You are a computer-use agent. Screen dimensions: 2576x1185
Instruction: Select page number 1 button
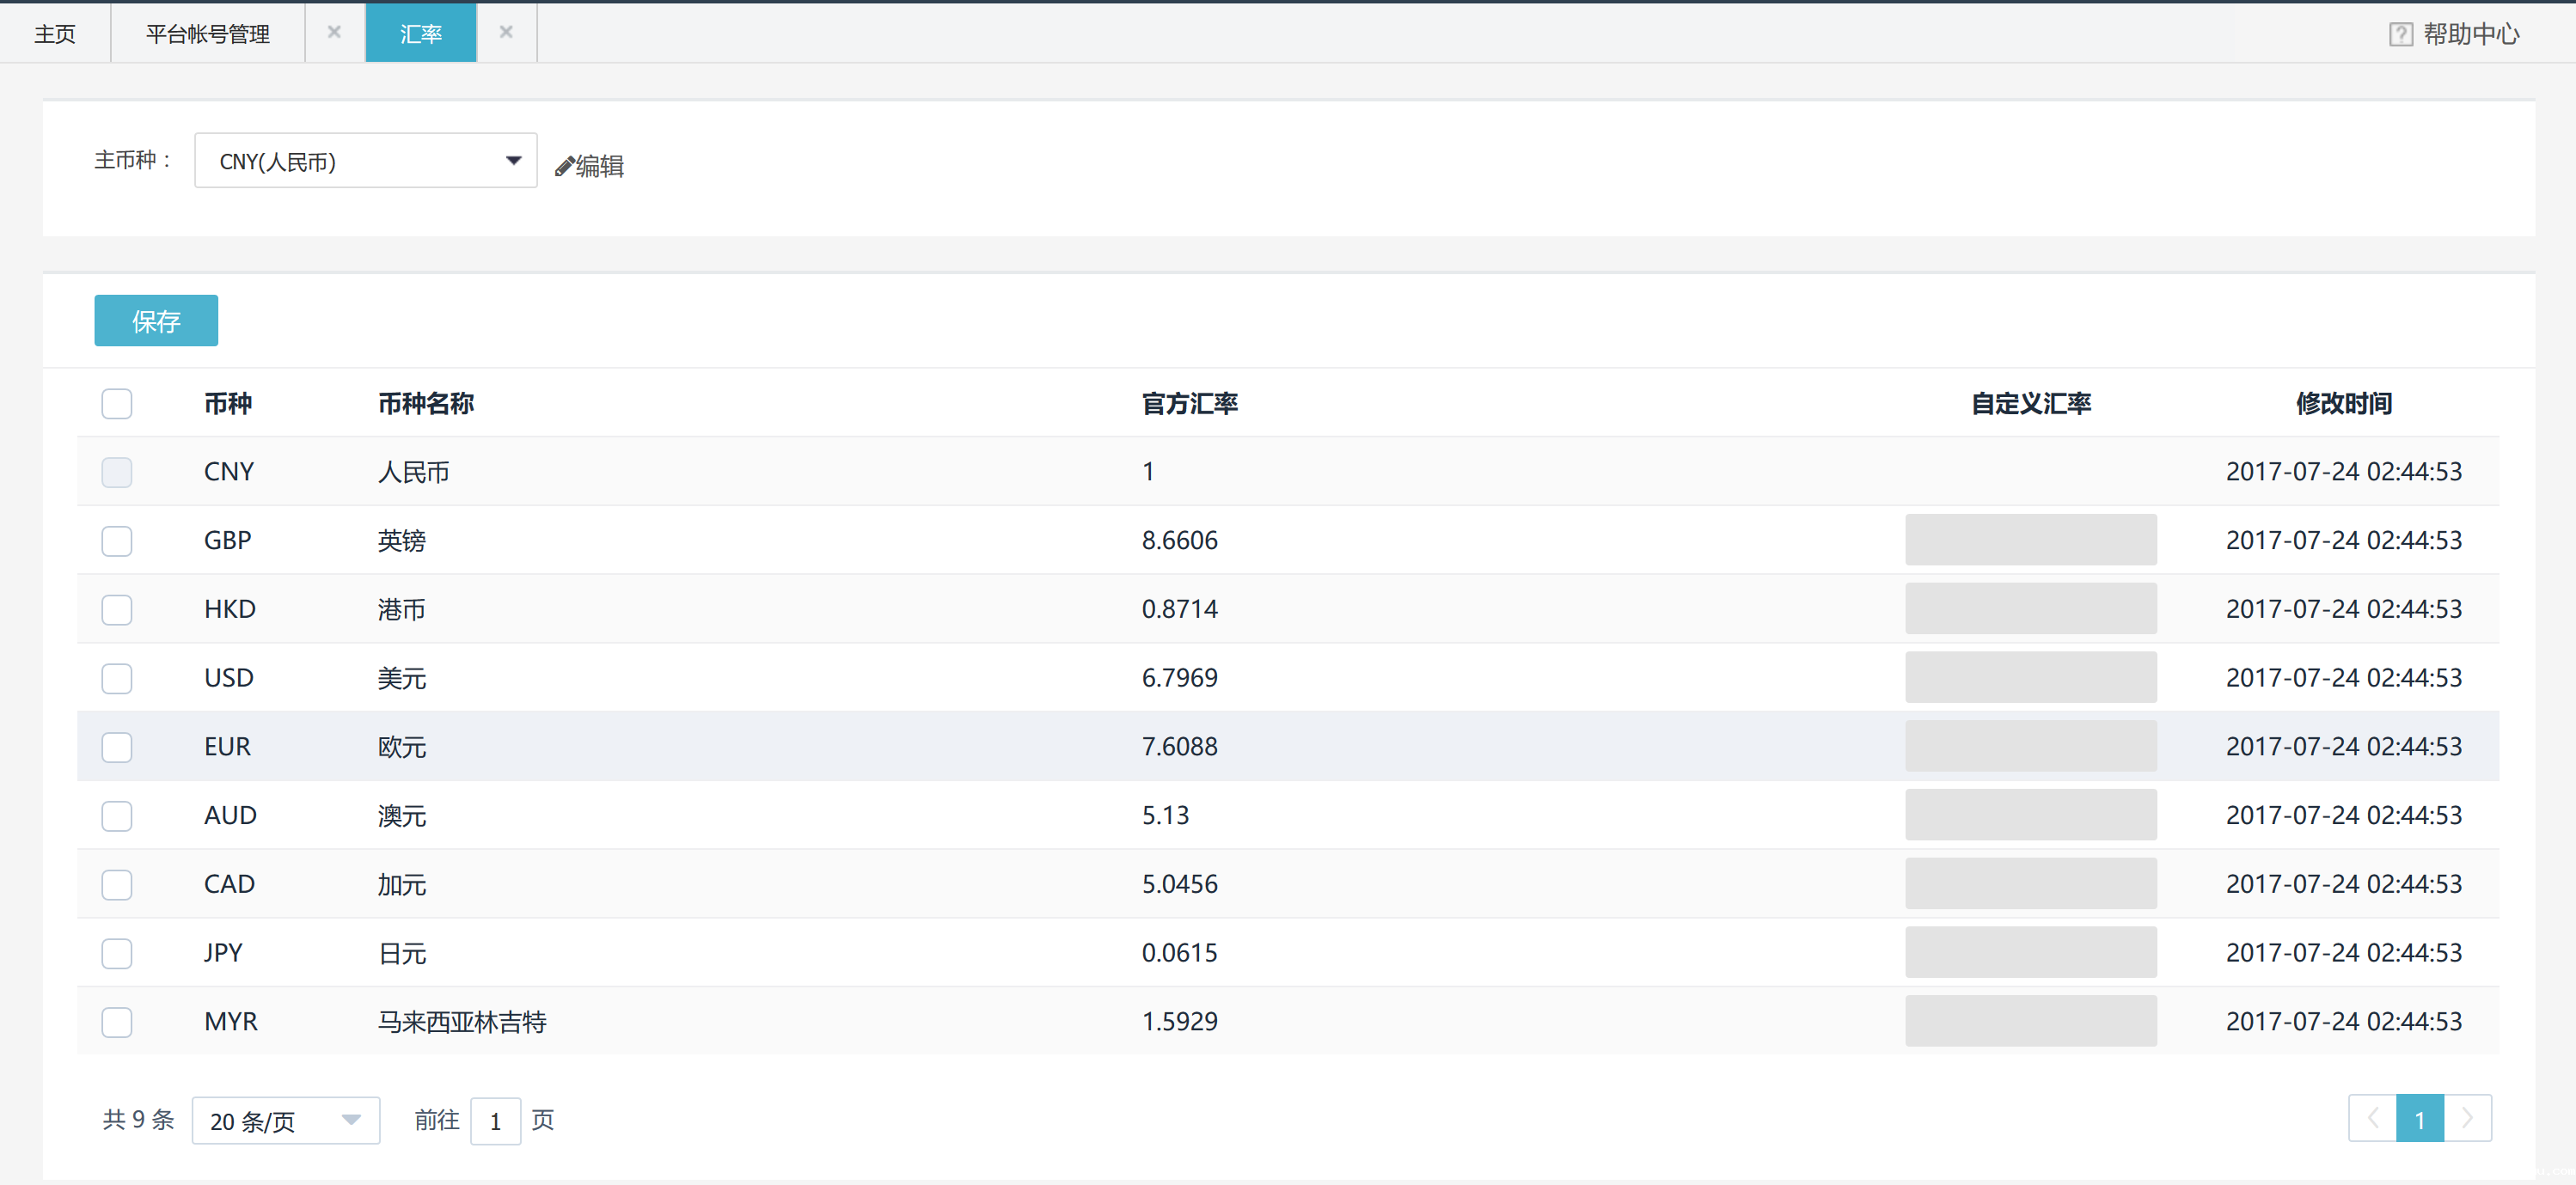tap(2419, 1118)
